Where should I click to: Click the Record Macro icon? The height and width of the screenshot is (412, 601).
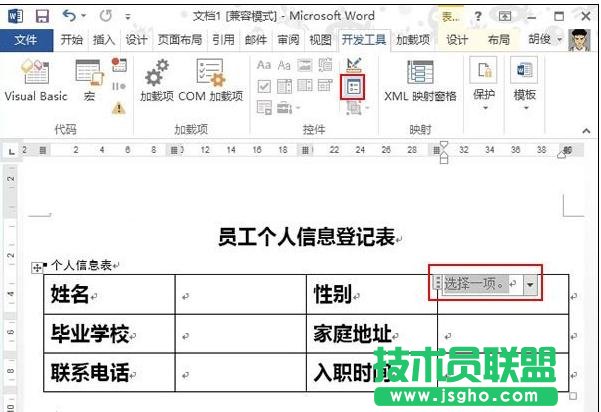coord(119,65)
